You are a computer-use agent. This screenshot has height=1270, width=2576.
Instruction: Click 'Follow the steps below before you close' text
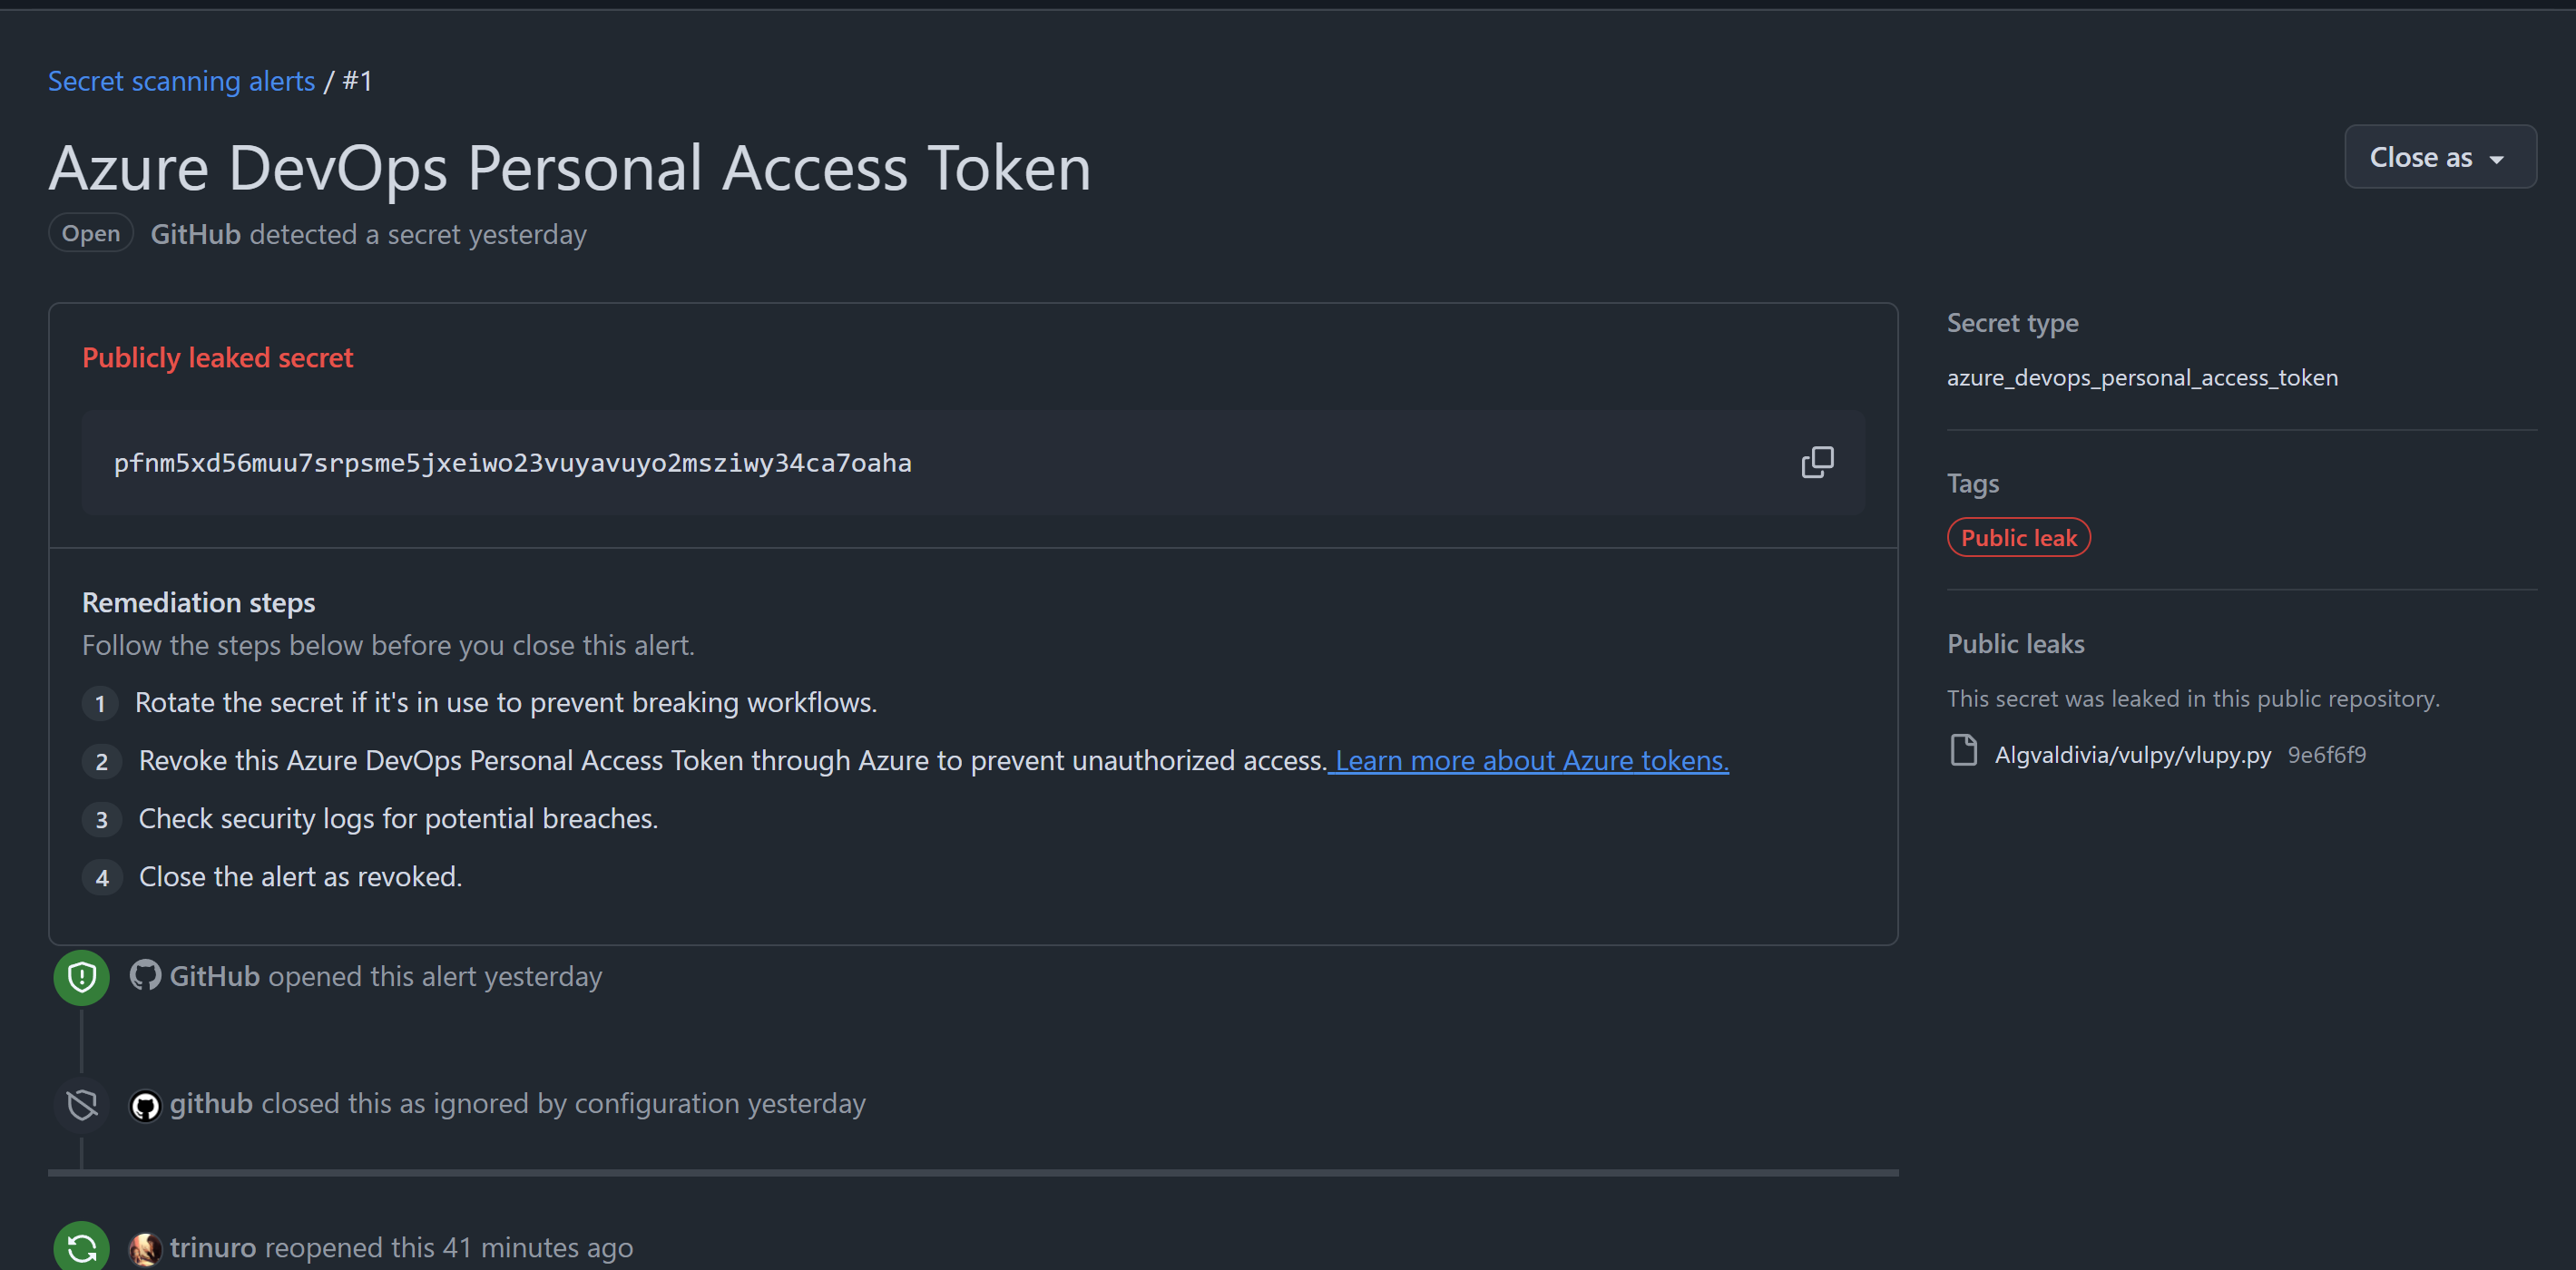(388, 646)
